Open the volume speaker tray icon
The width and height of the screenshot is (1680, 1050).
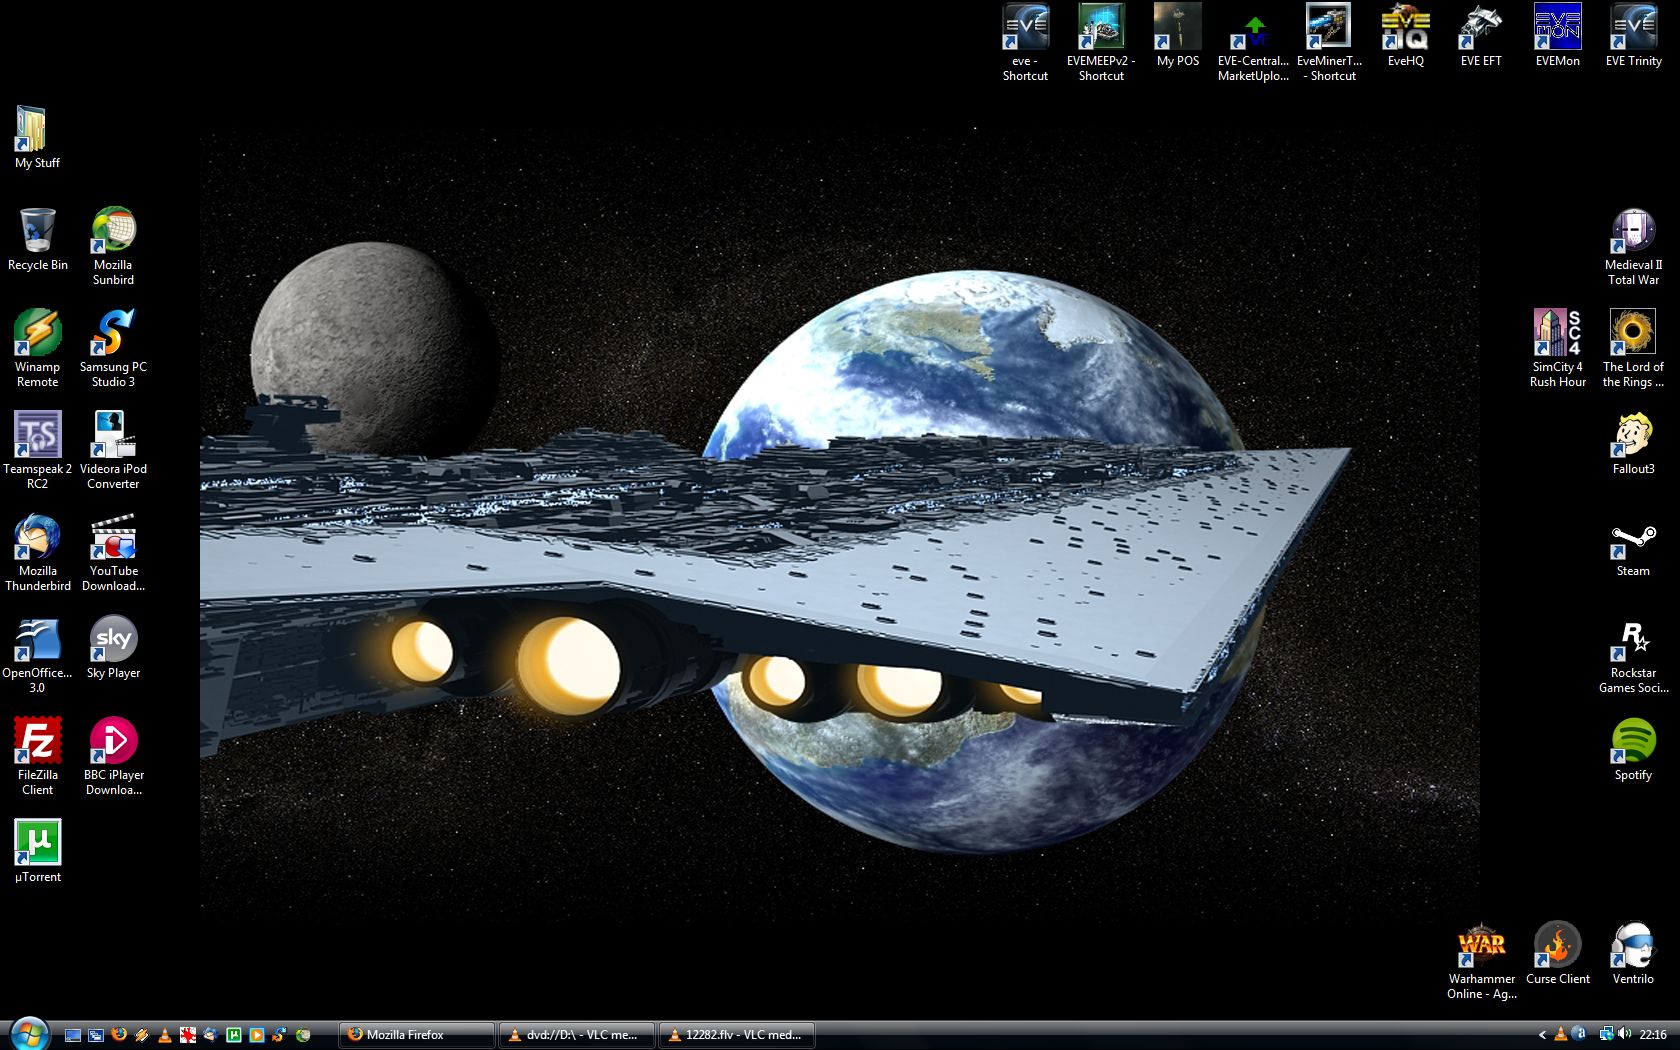[x=1624, y=1034]
